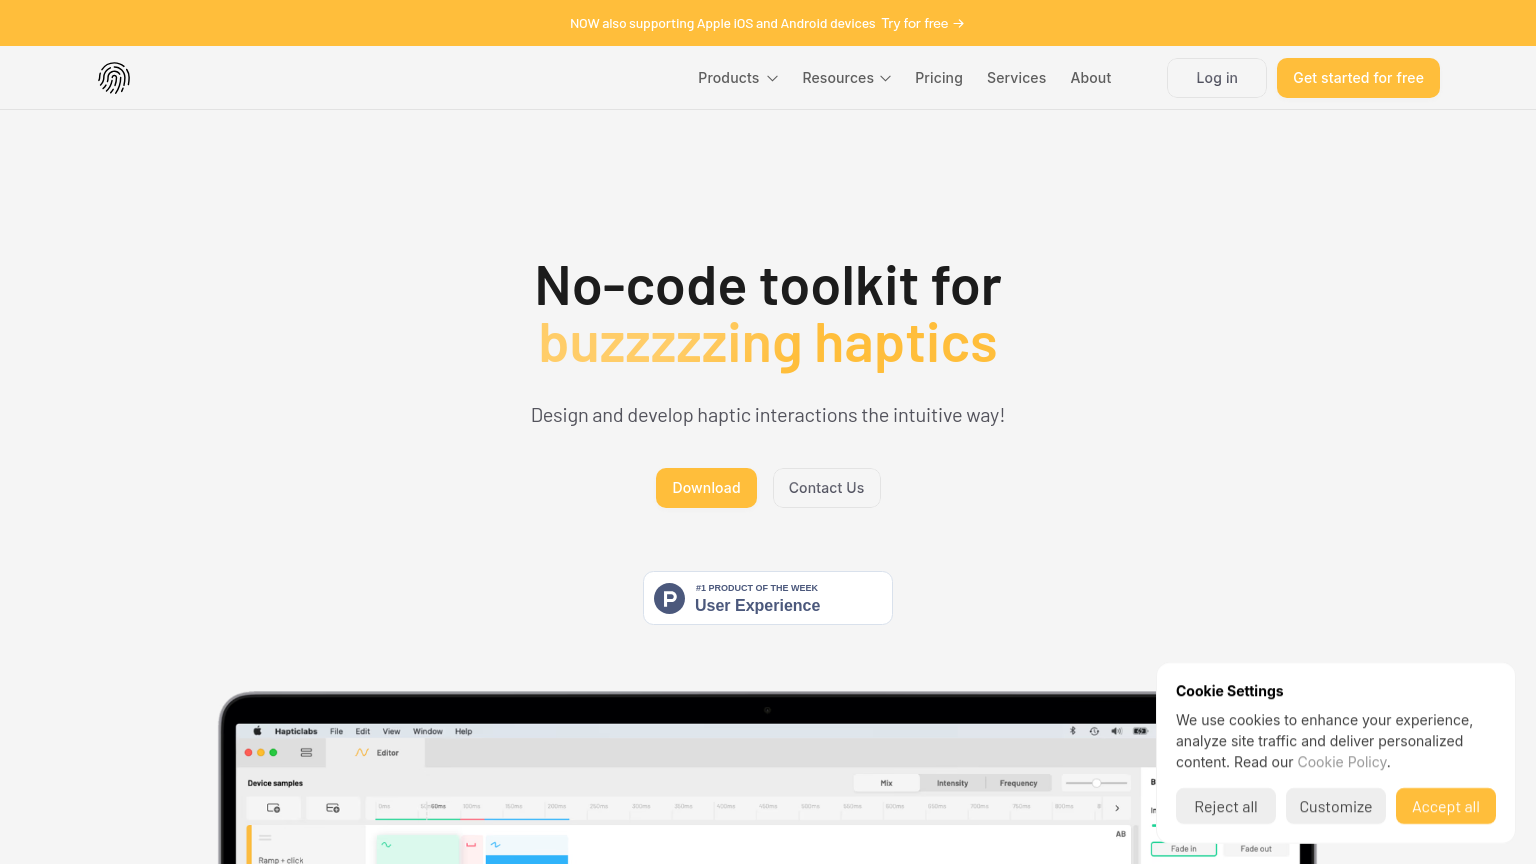The width and height of the screenshot is (1536, 864).
Task: Click the timeline's right chevron arrow
Action: [x=1117, y=808]
